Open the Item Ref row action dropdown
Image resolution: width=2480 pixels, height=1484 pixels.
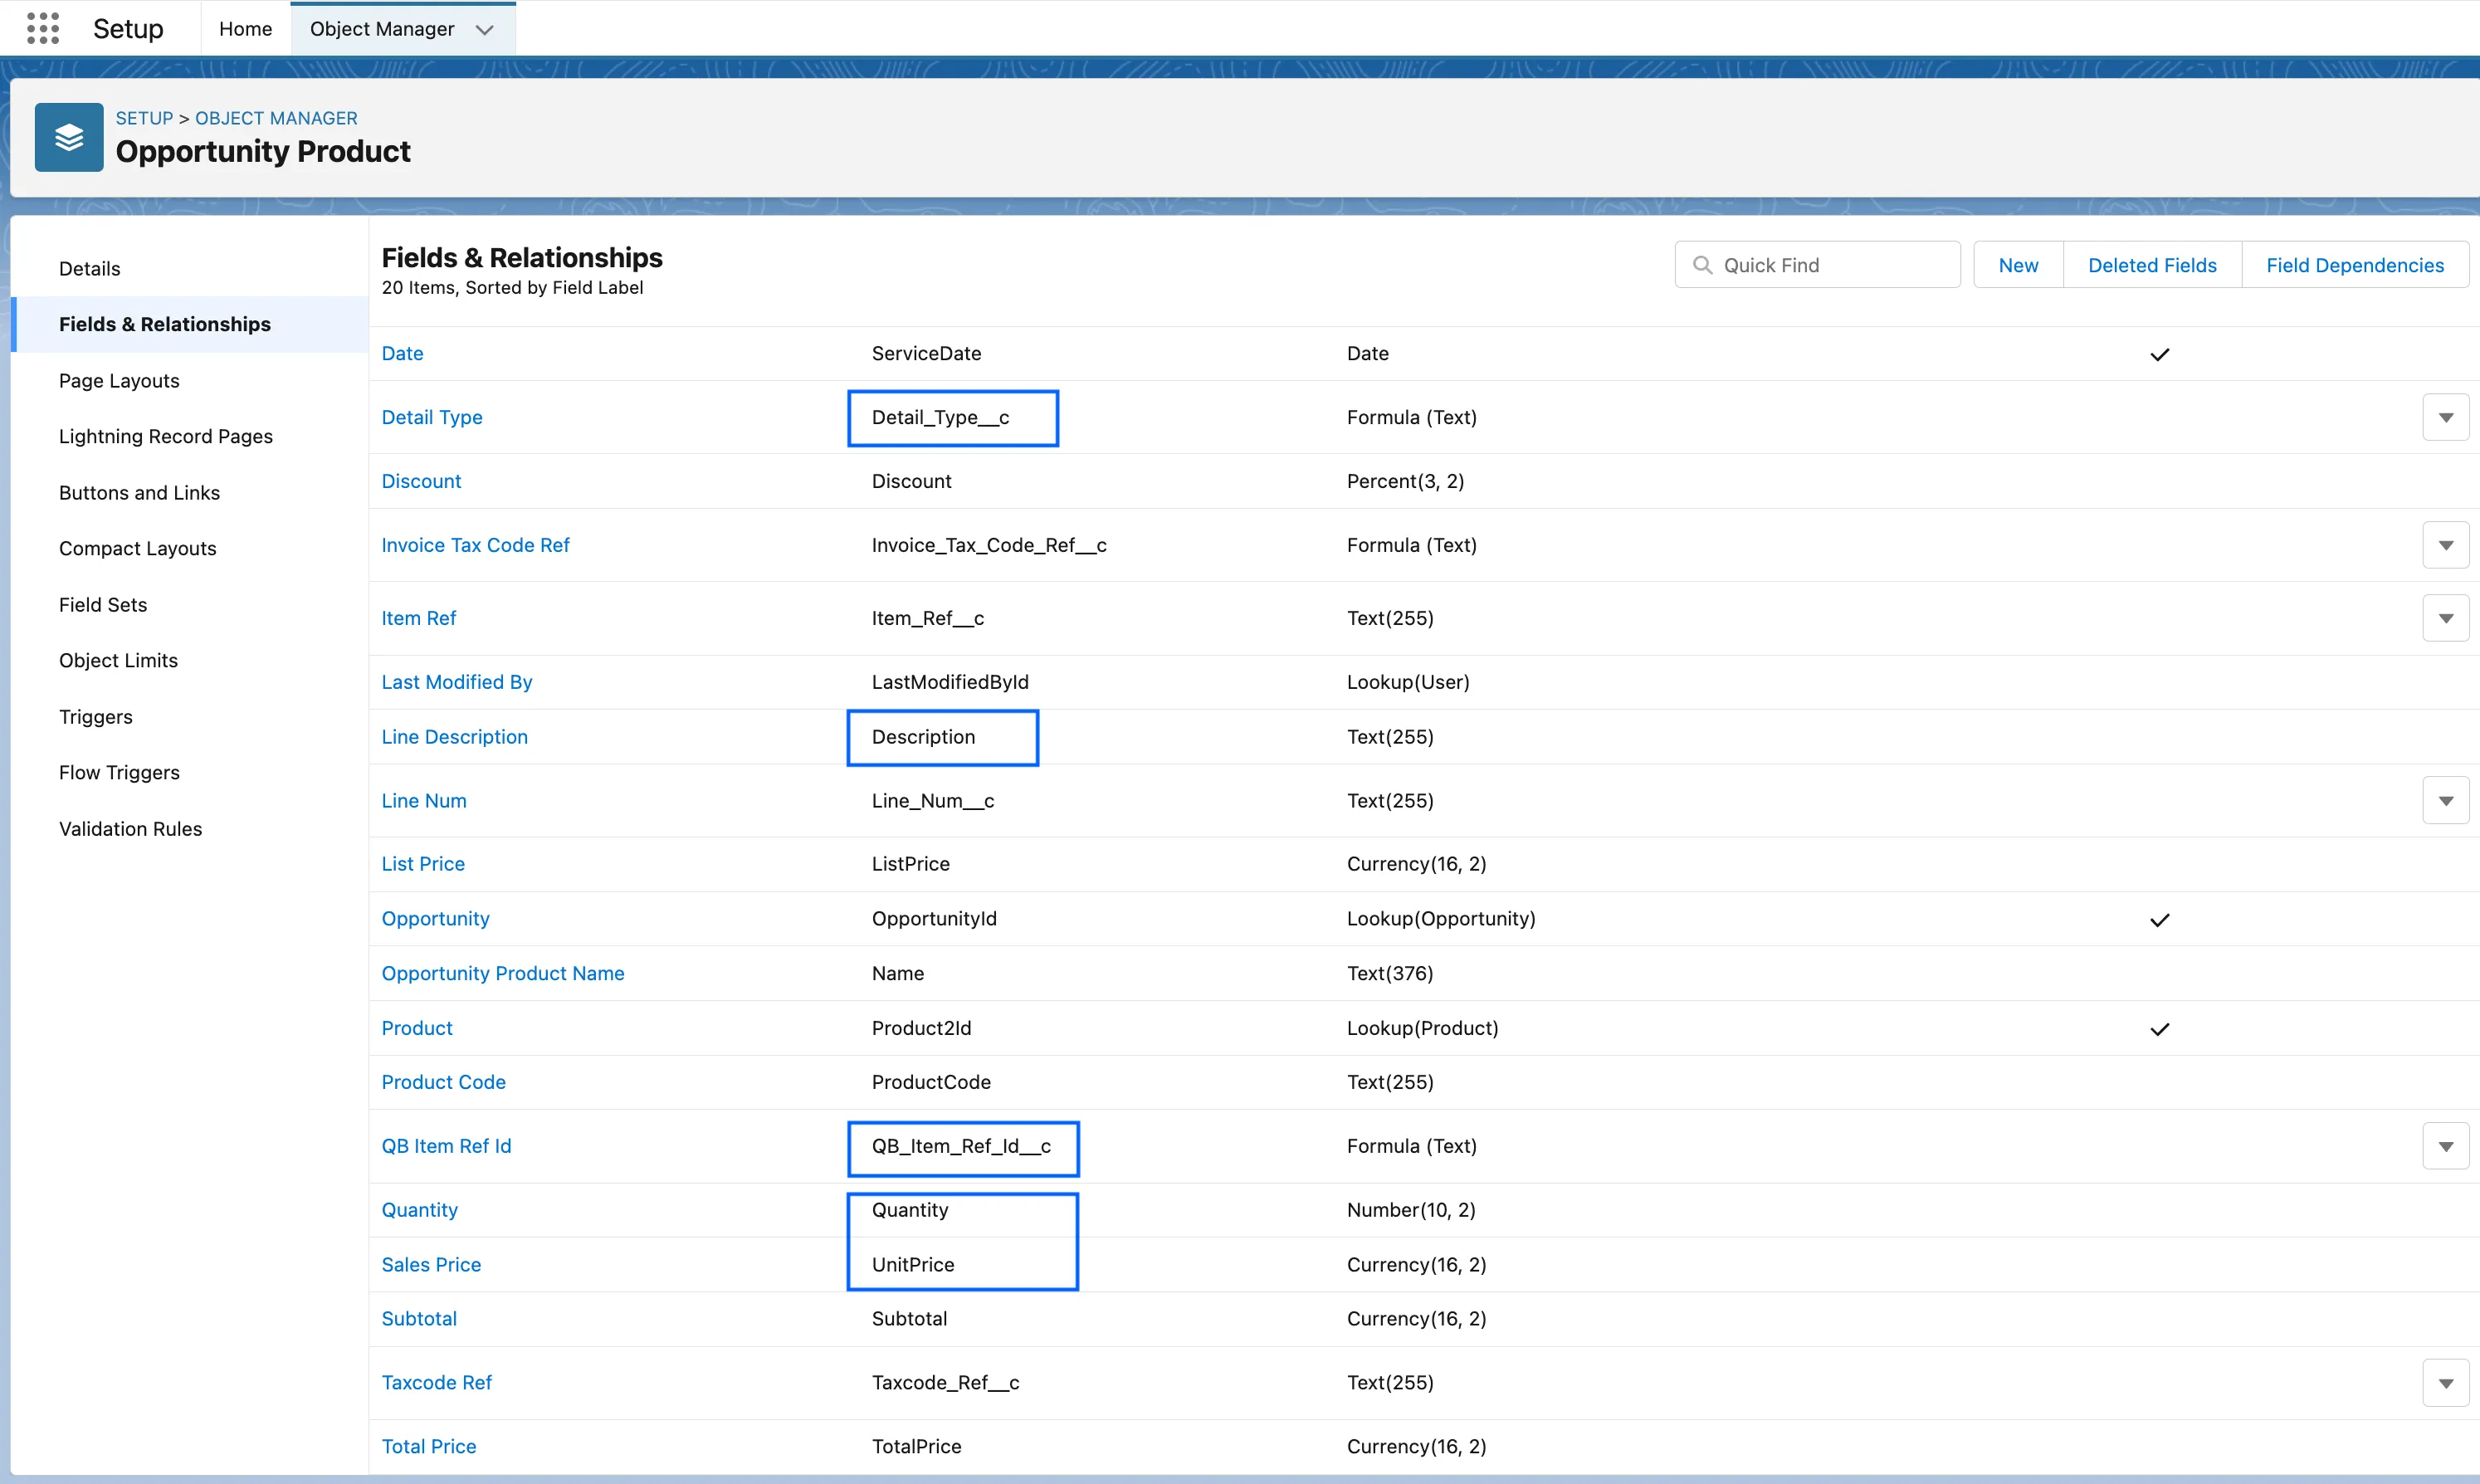[x=2445, y=618]
